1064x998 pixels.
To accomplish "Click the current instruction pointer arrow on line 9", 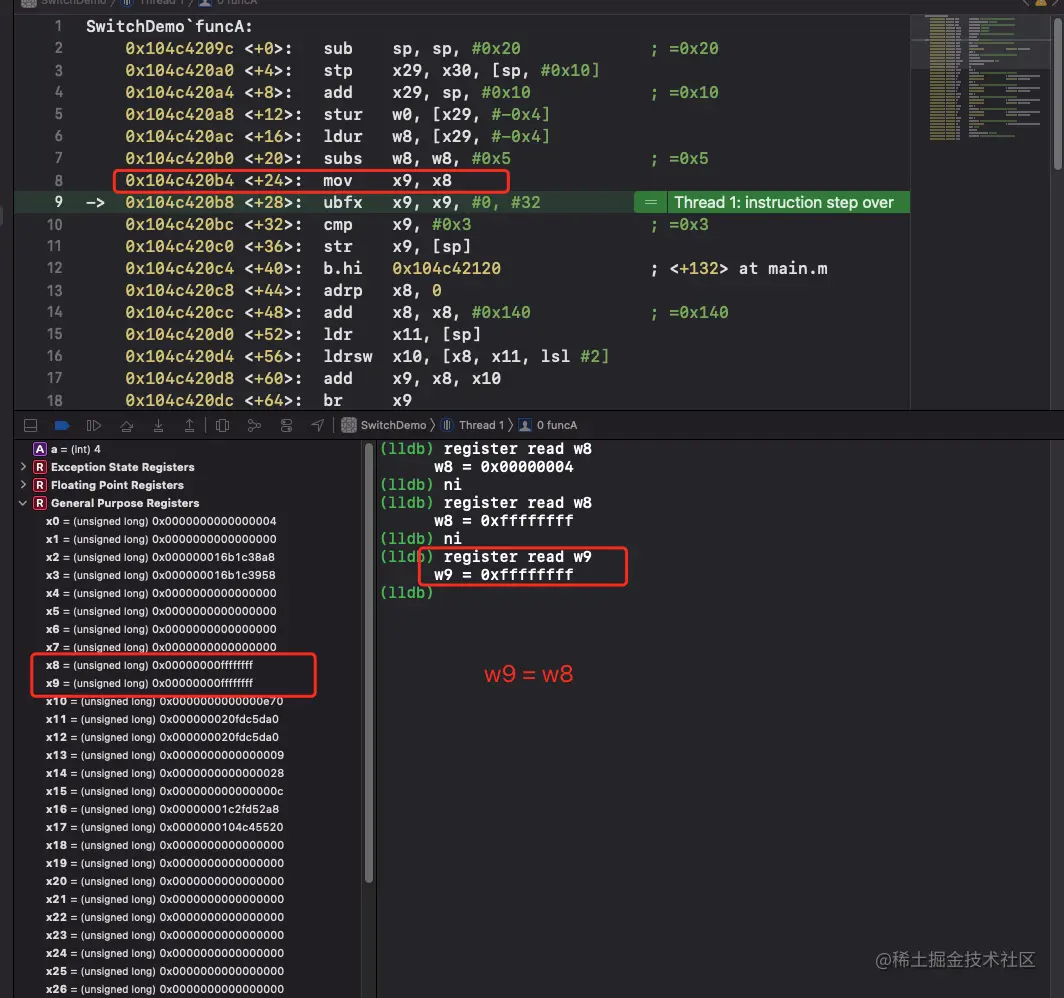I will tap(96, 203).
